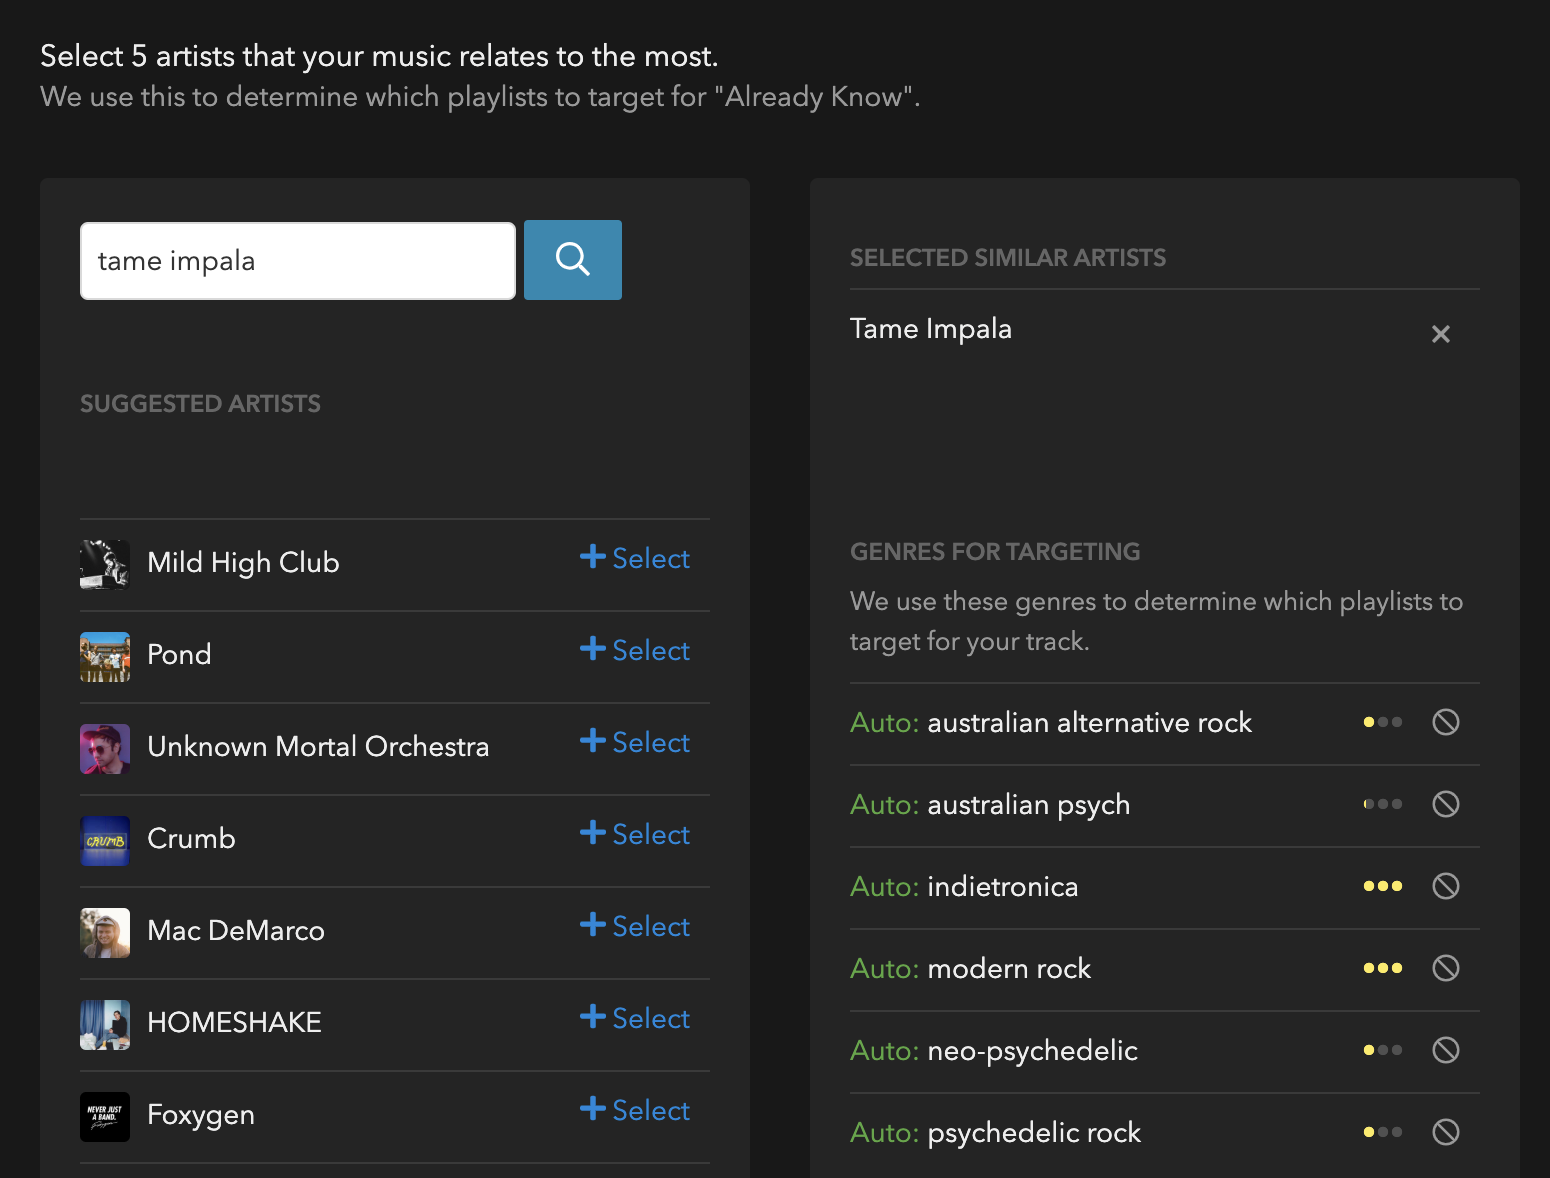Click the Mac DeMarco thumbnail

click(x=105, y=933)
